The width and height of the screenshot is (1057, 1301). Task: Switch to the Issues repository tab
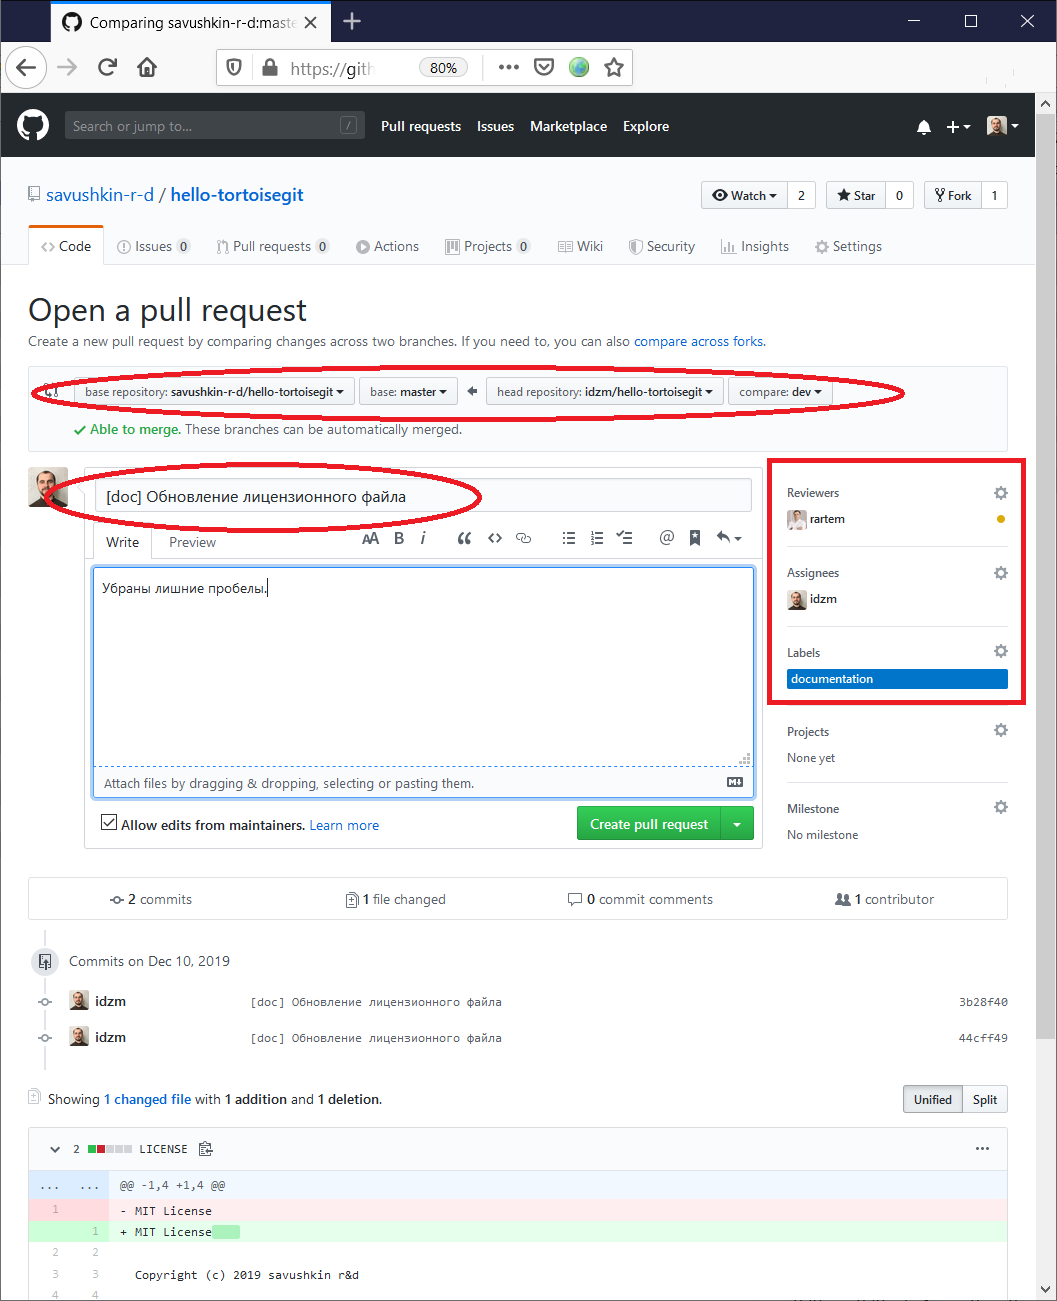tap(153, 247)
